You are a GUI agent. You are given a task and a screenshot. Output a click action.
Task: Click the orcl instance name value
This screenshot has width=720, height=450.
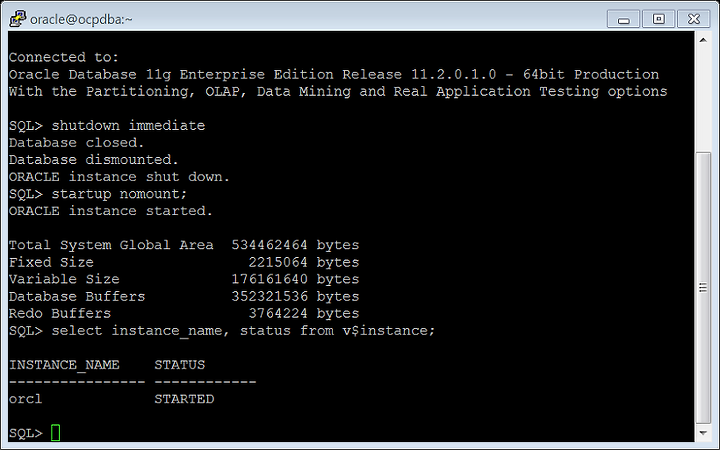[x=25, y=399]
